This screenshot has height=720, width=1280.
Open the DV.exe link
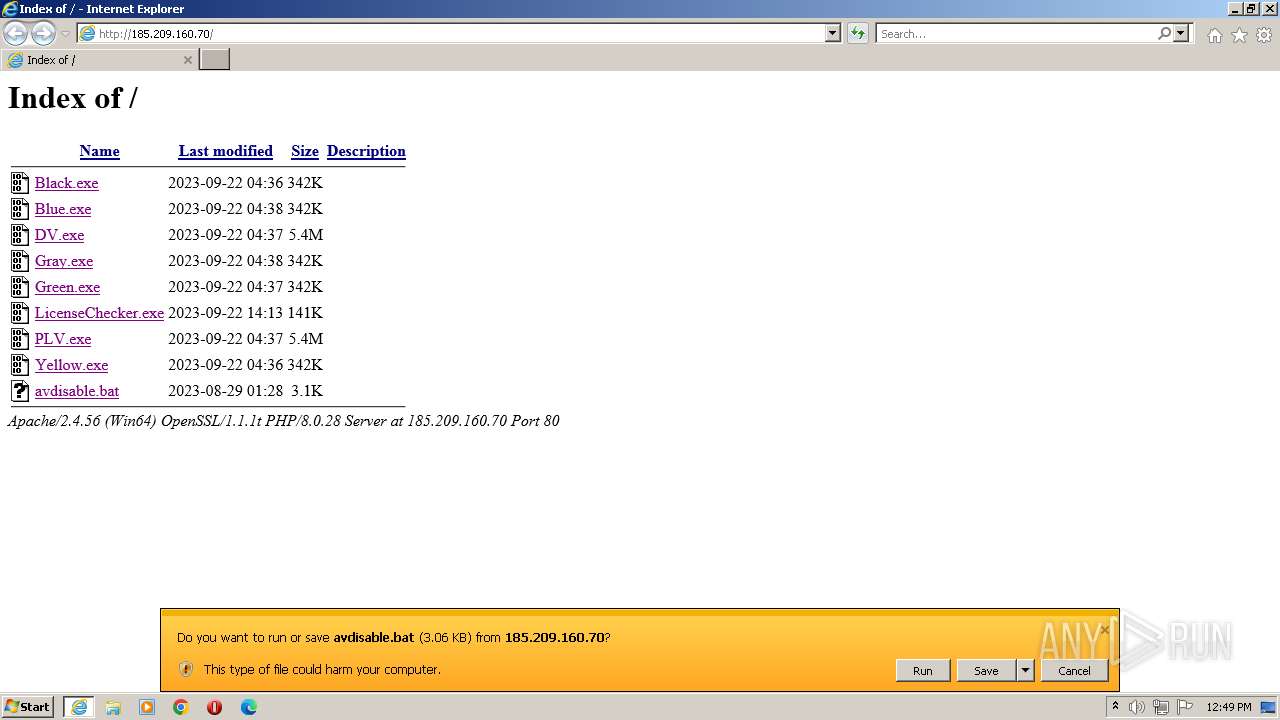click(x=59, y=235)
